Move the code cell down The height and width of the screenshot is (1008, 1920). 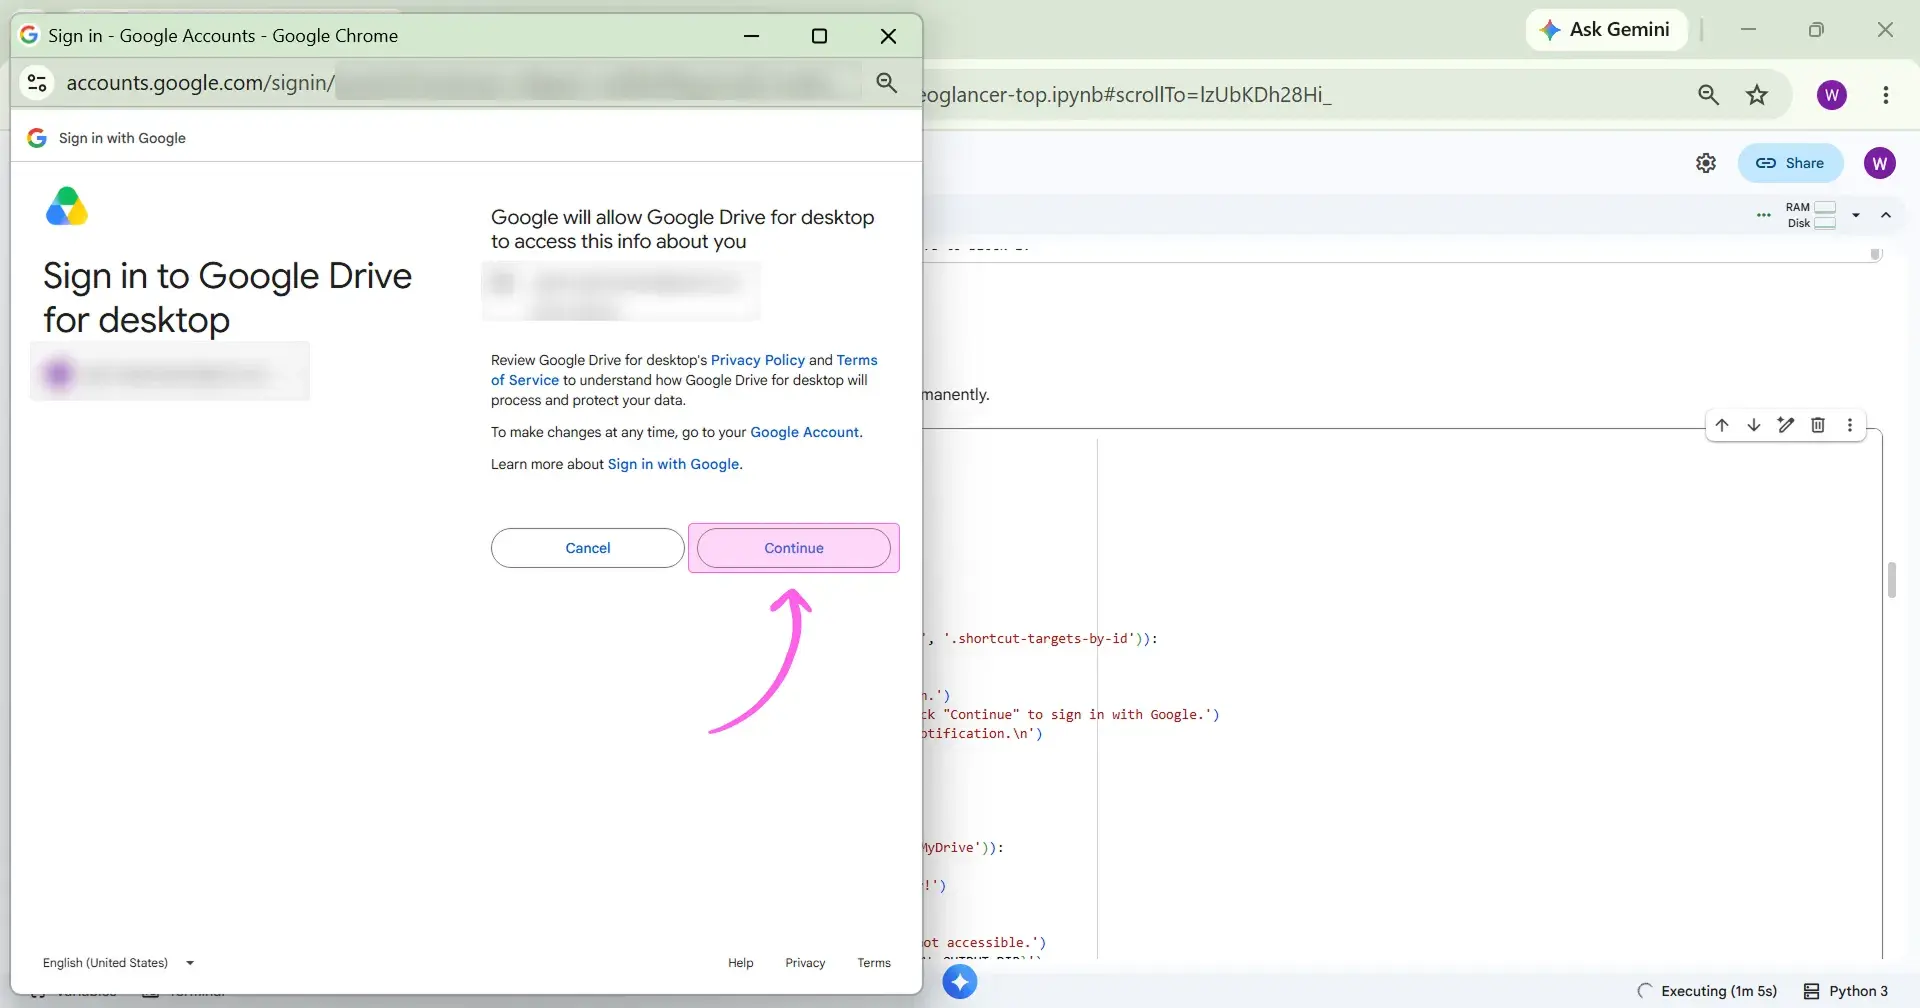pos(1754,425)
